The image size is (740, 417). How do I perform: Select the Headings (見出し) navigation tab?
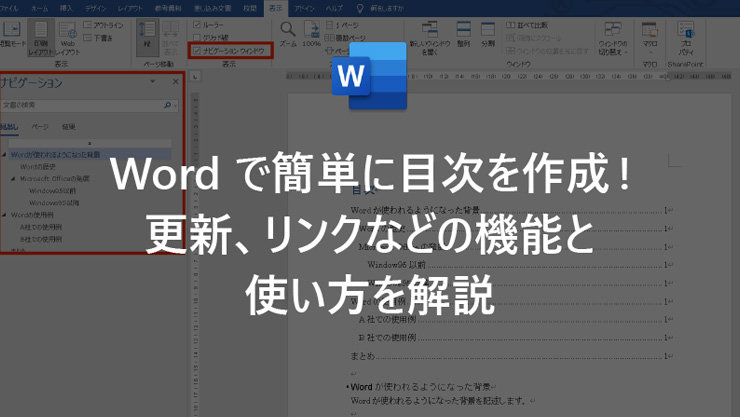coord(9,126)
